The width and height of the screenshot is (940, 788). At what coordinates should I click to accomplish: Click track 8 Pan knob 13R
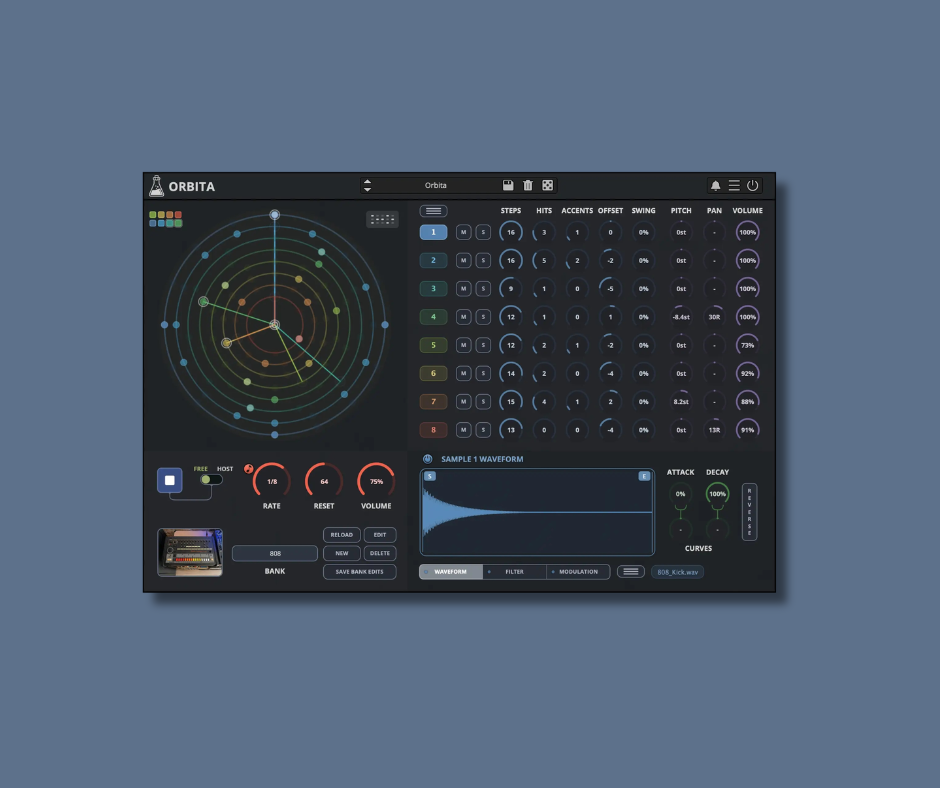coord(714,429)
